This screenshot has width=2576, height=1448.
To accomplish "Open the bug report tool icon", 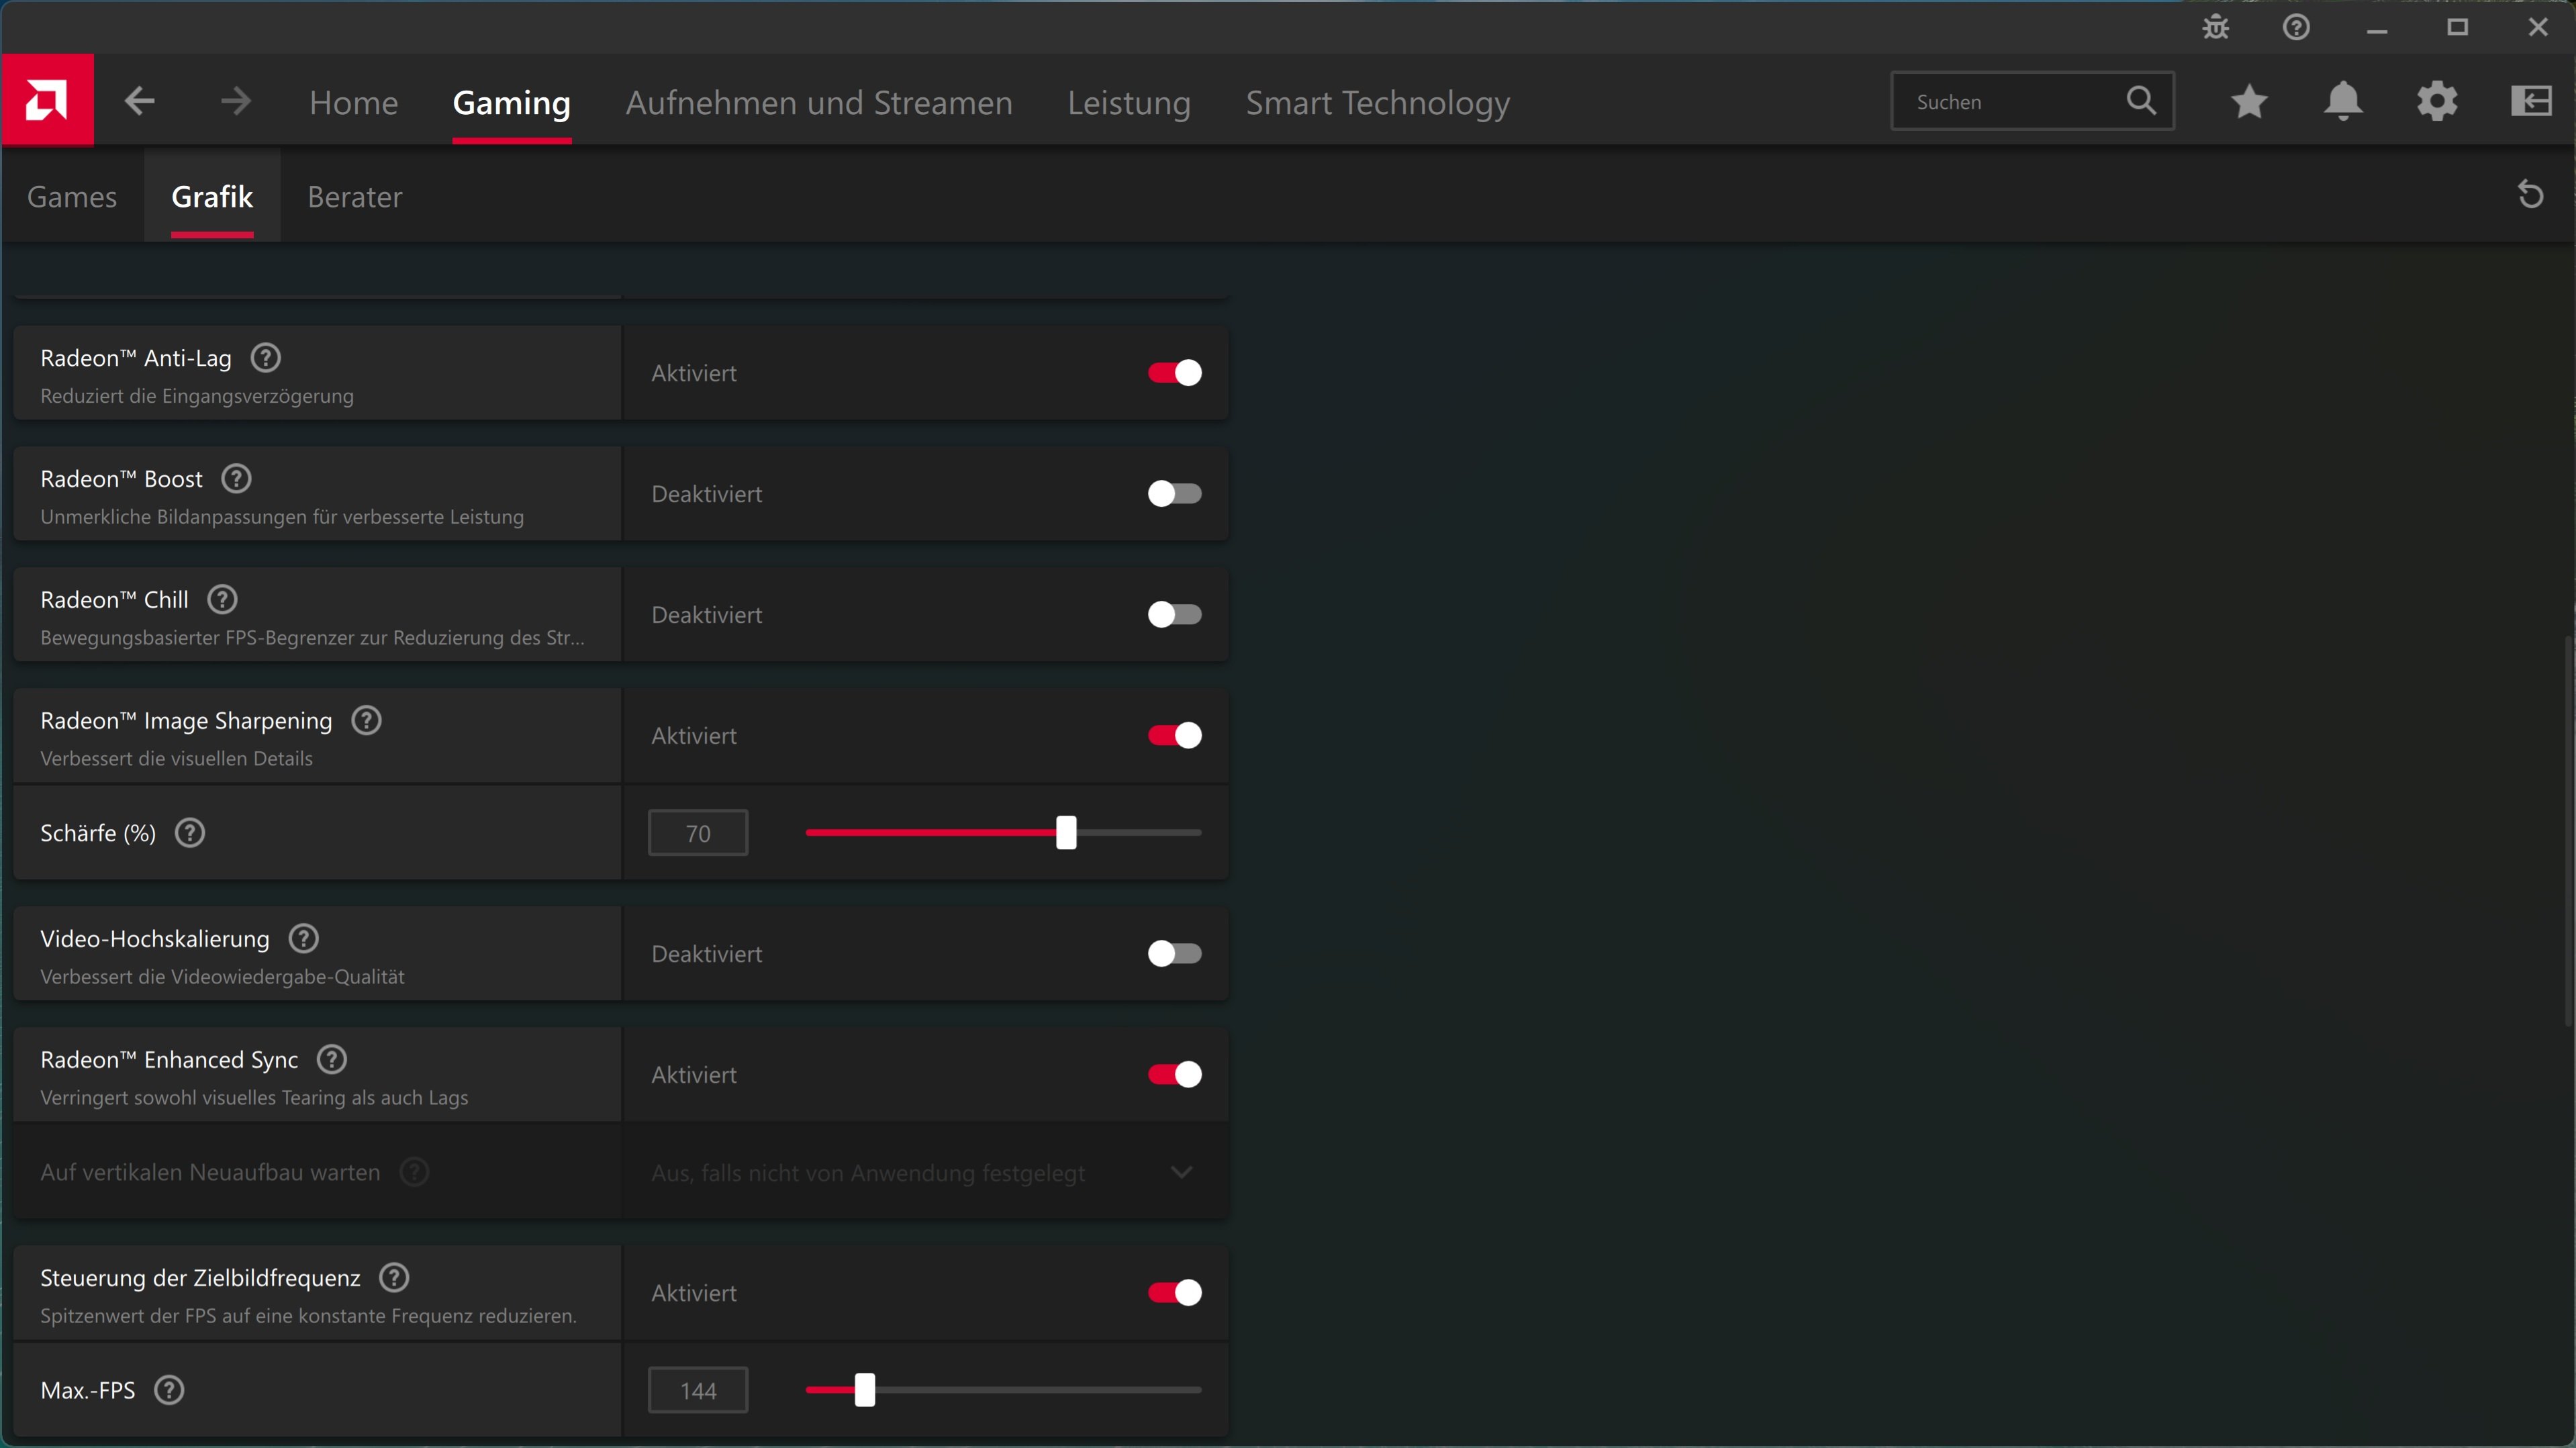I will point(2216,28).
